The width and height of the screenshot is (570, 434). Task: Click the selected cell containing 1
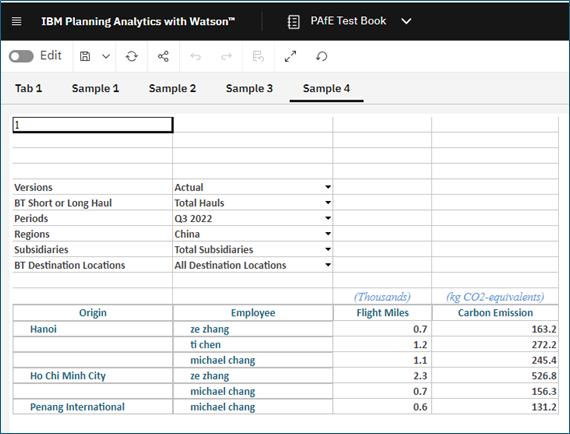[x=93, y=125]
